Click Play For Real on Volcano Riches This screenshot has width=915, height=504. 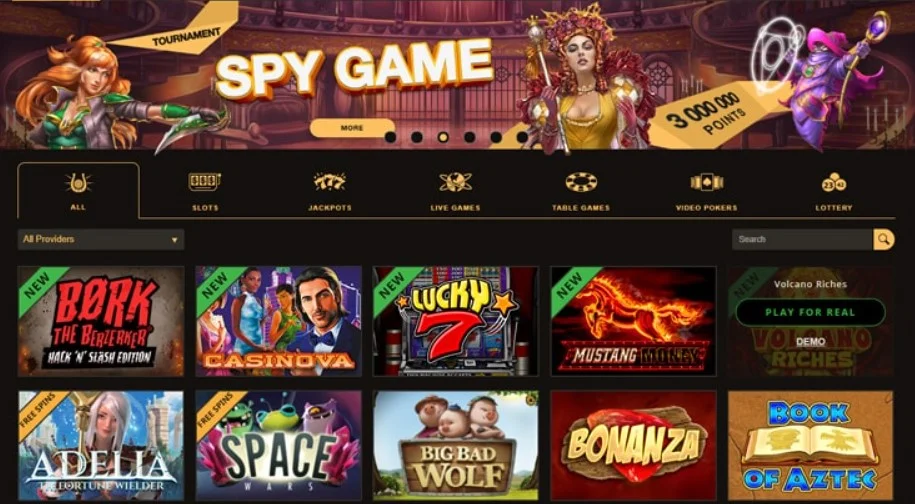pyautogui.click(x=810, y=312)
